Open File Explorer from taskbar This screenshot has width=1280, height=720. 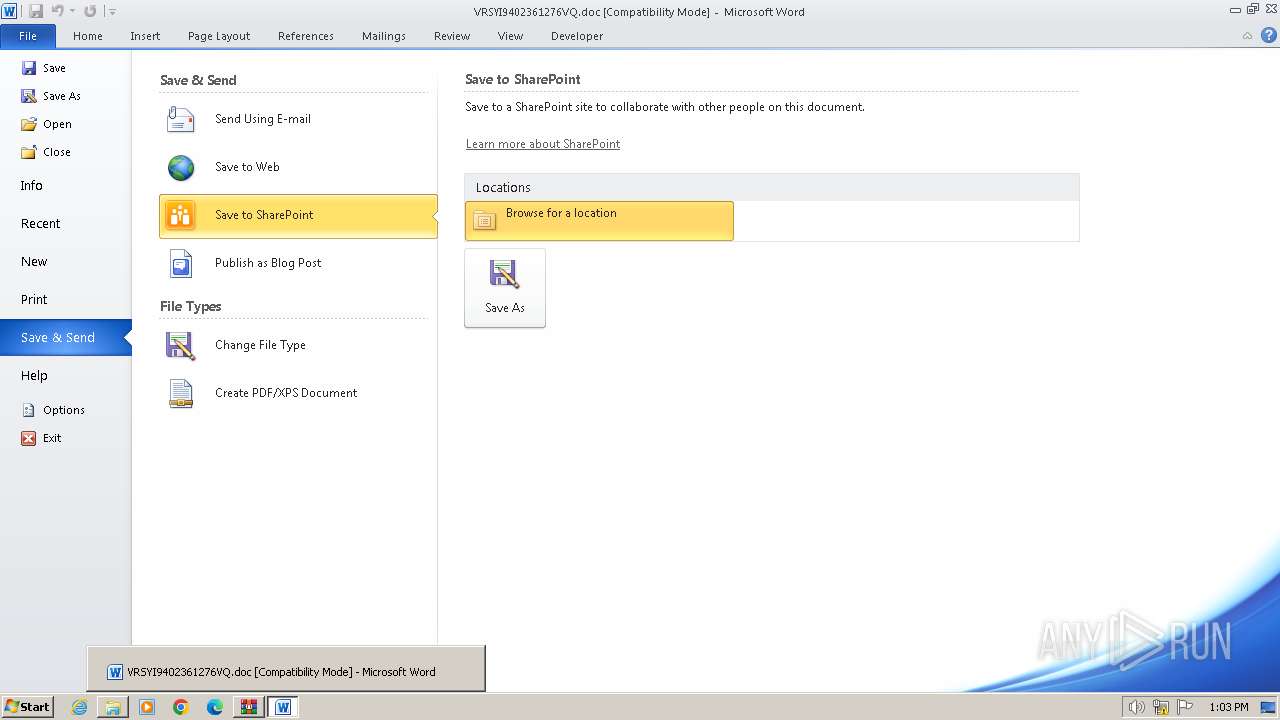click(113, 707)
